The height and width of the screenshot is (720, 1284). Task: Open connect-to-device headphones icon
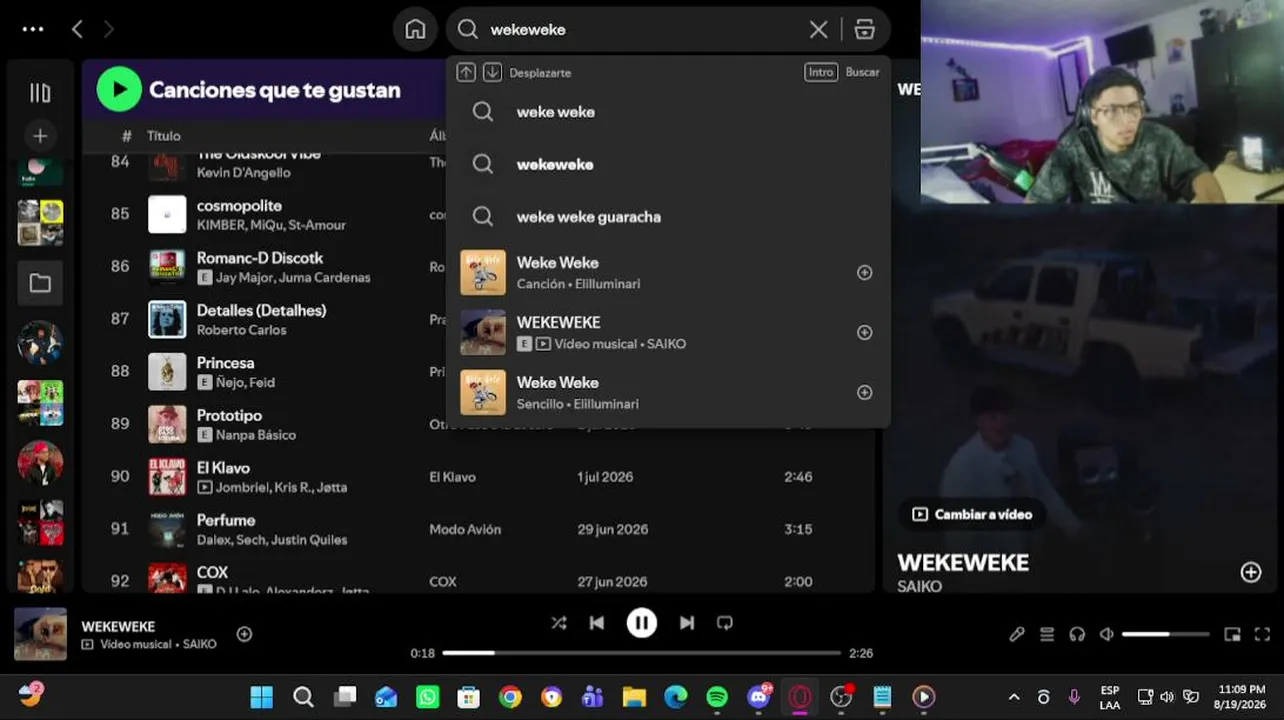1077,634
